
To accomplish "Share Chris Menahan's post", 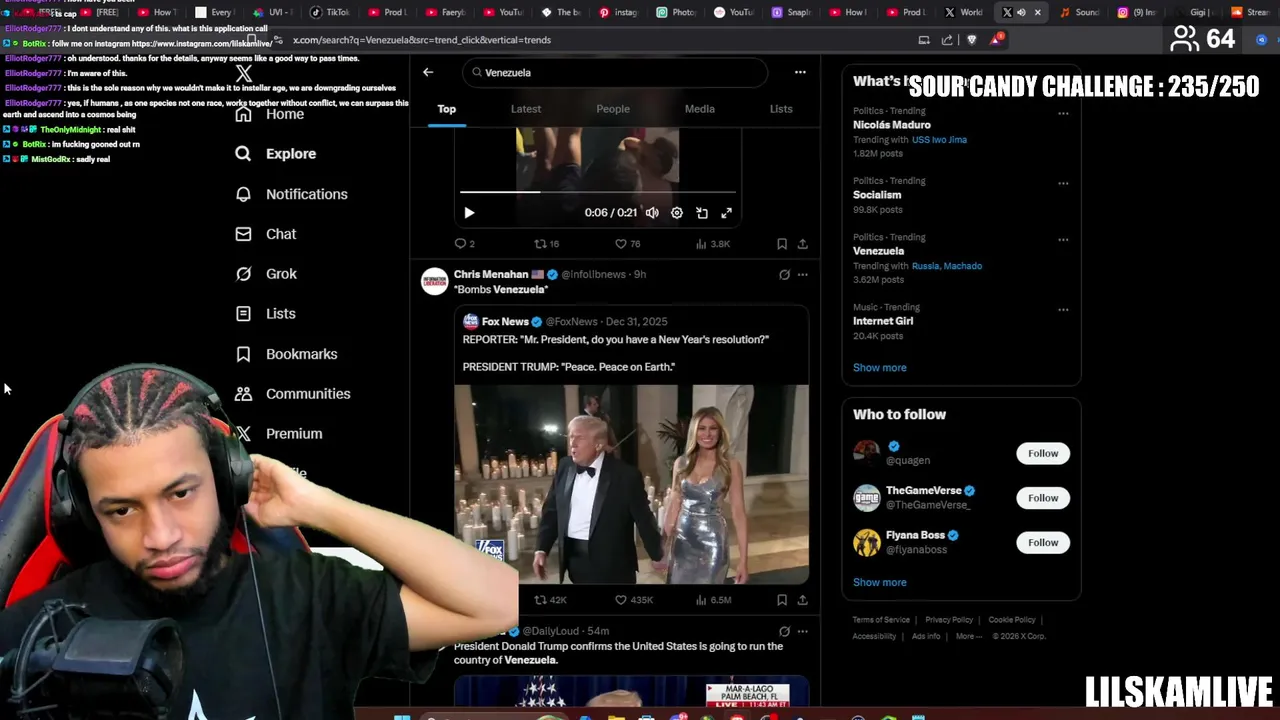I will point(802,600).
